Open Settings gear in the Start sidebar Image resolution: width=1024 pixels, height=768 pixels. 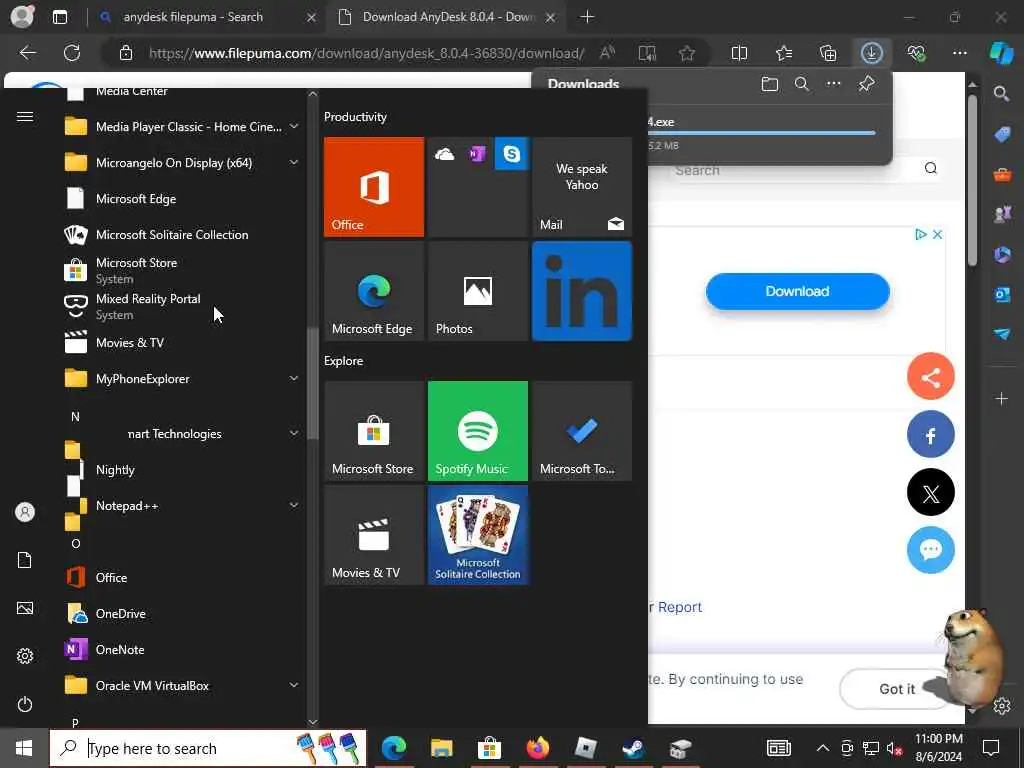tap(25, 656)
